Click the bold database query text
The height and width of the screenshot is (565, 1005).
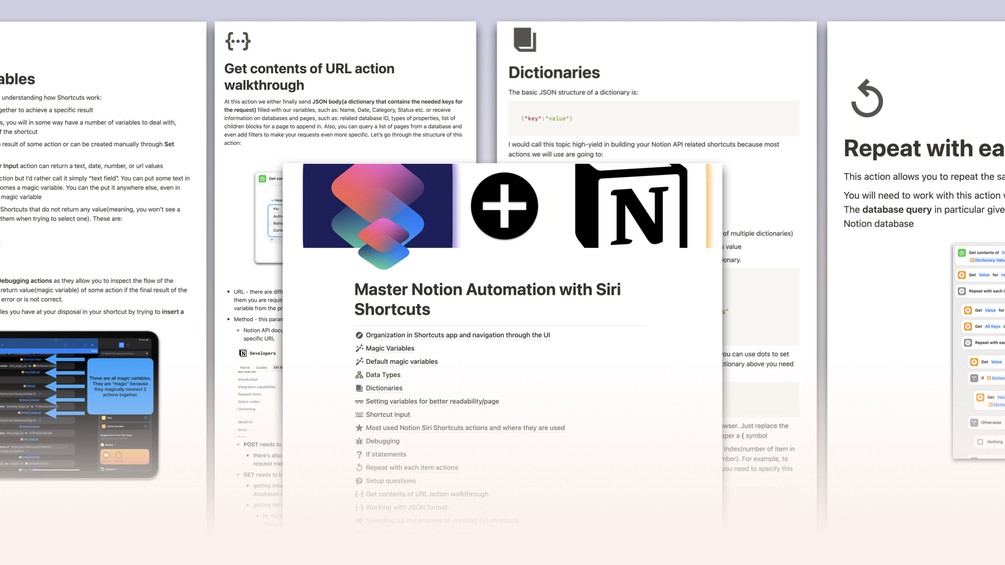(897, 209)
